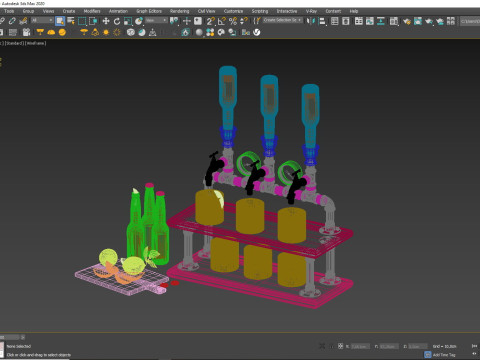Open the Modifiers menu
The image size is (480, 360).
92,11
